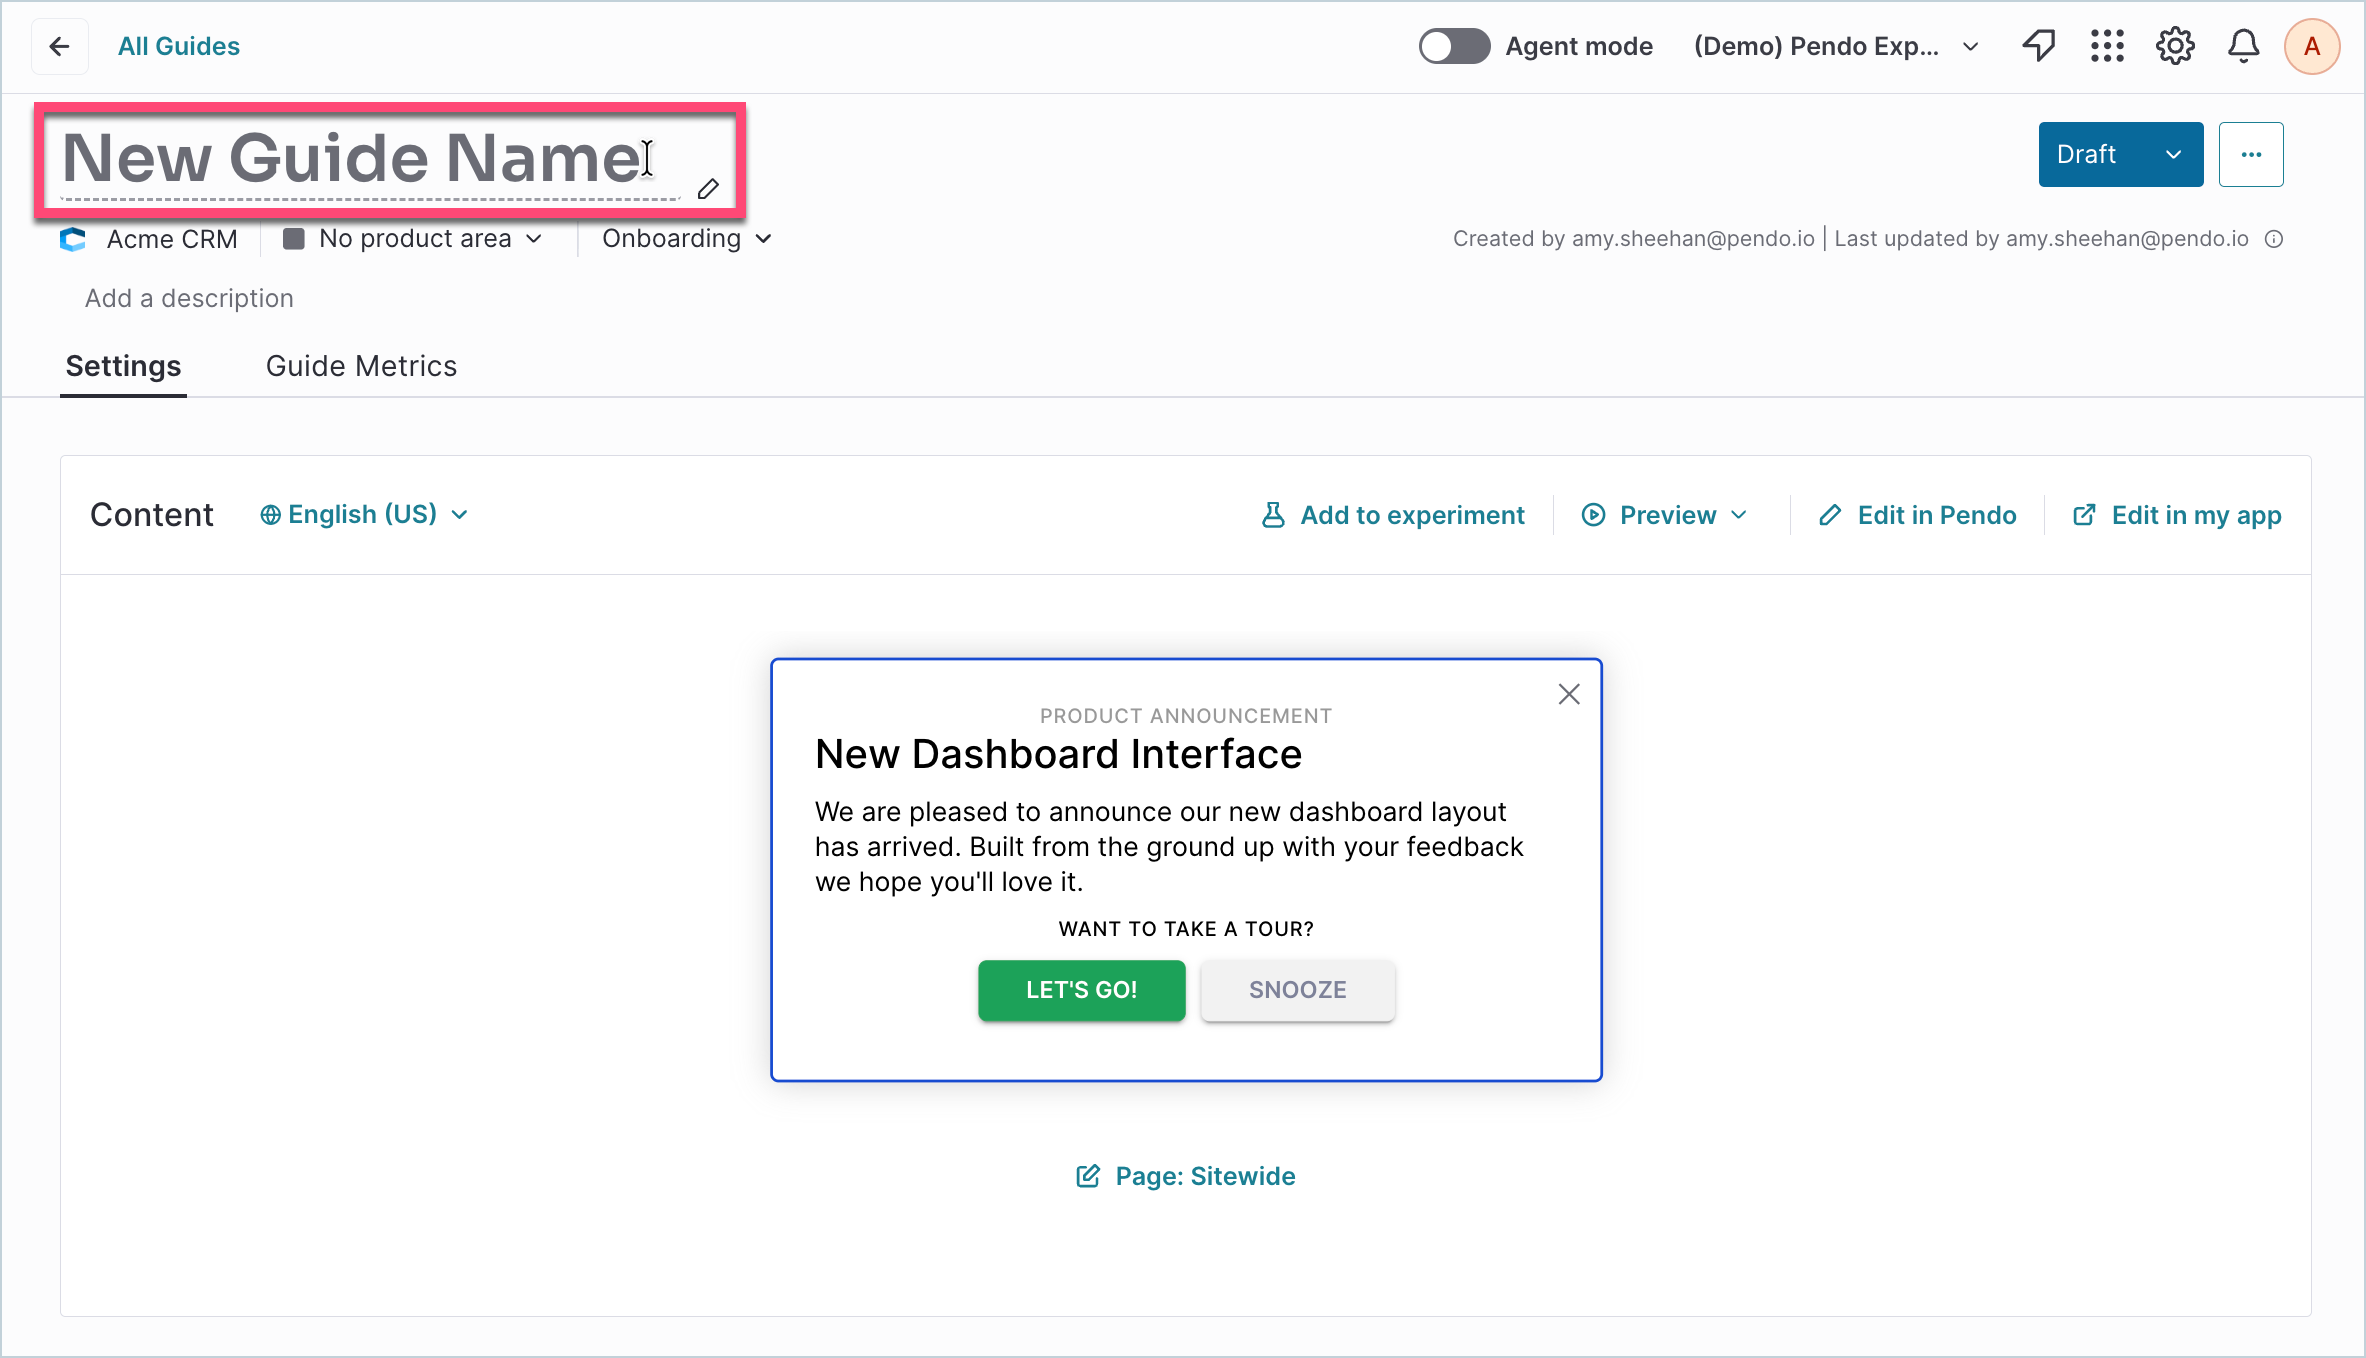Close the guide preview with the X
This screenshot has height=1358, width=2366.
(x=1569, y=694)
